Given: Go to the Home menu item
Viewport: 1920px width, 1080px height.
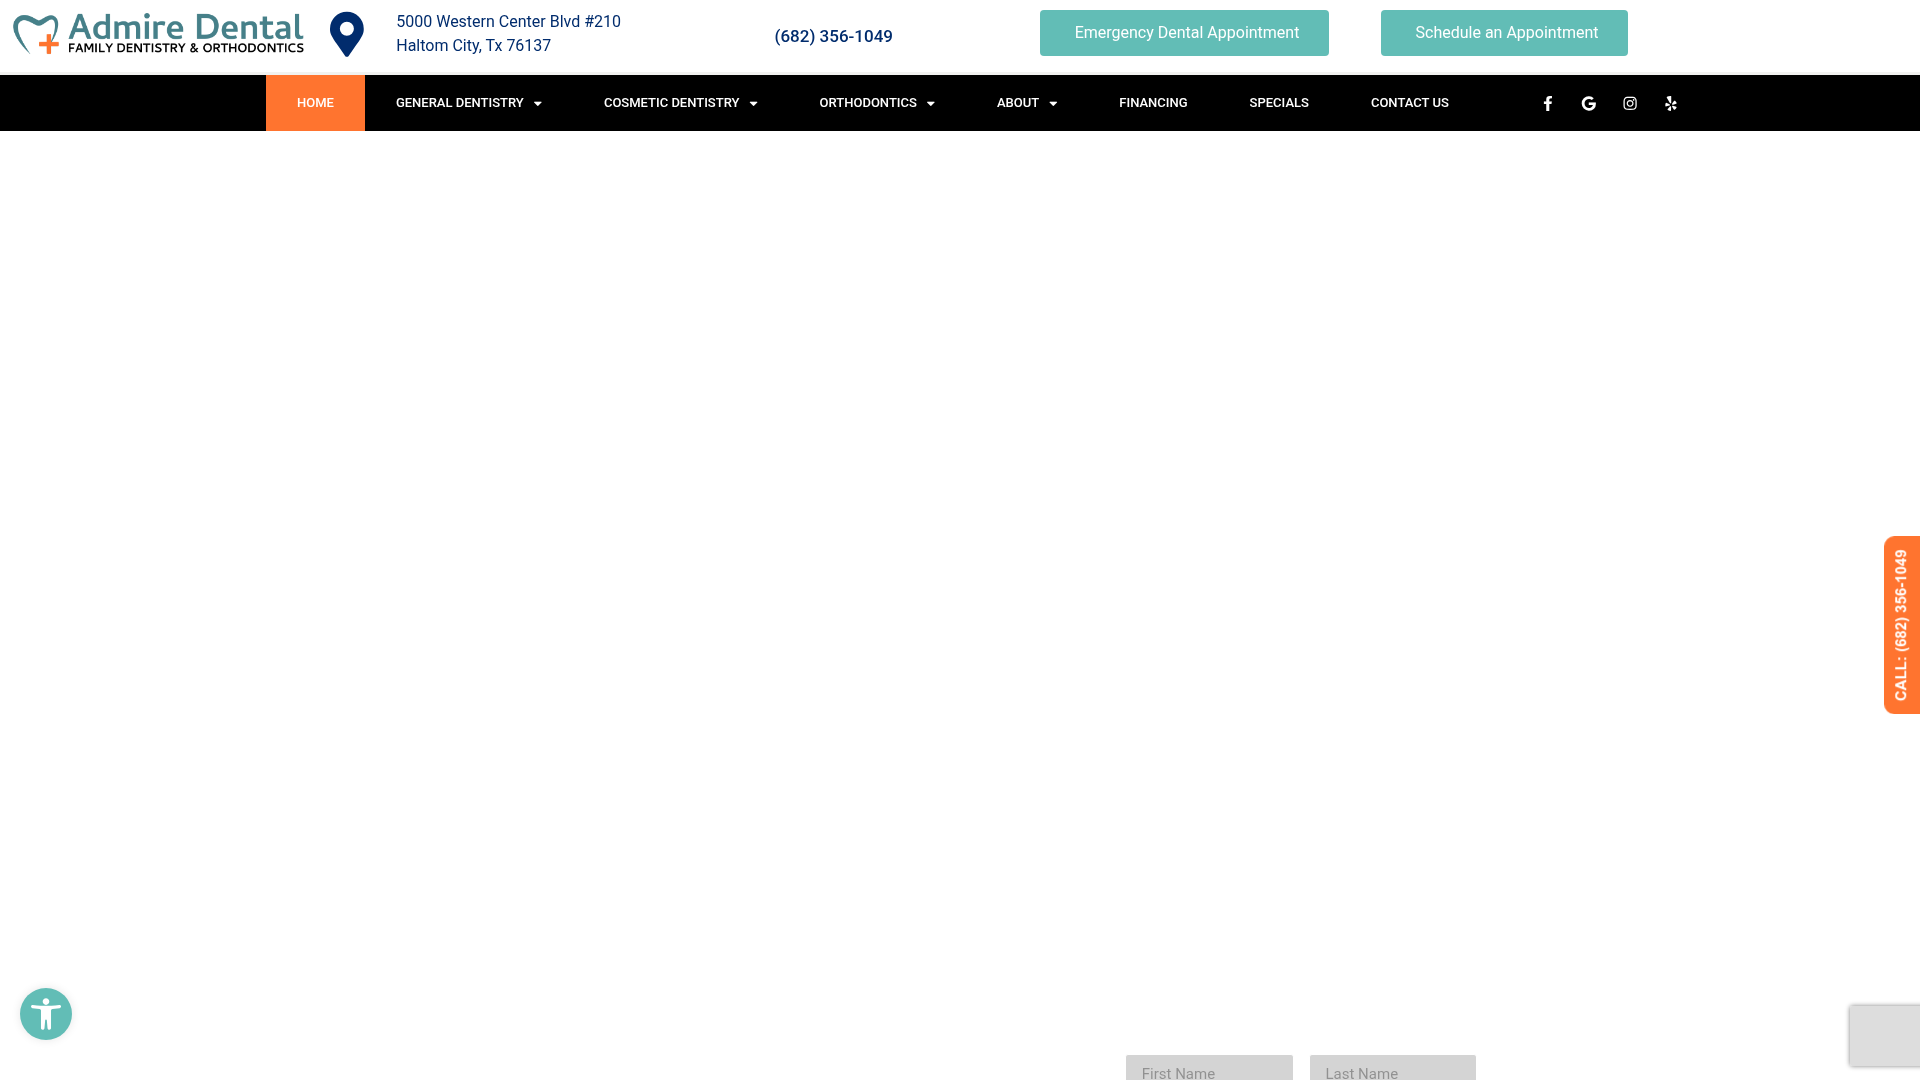Looking at the screenshot, I should 315,103.
